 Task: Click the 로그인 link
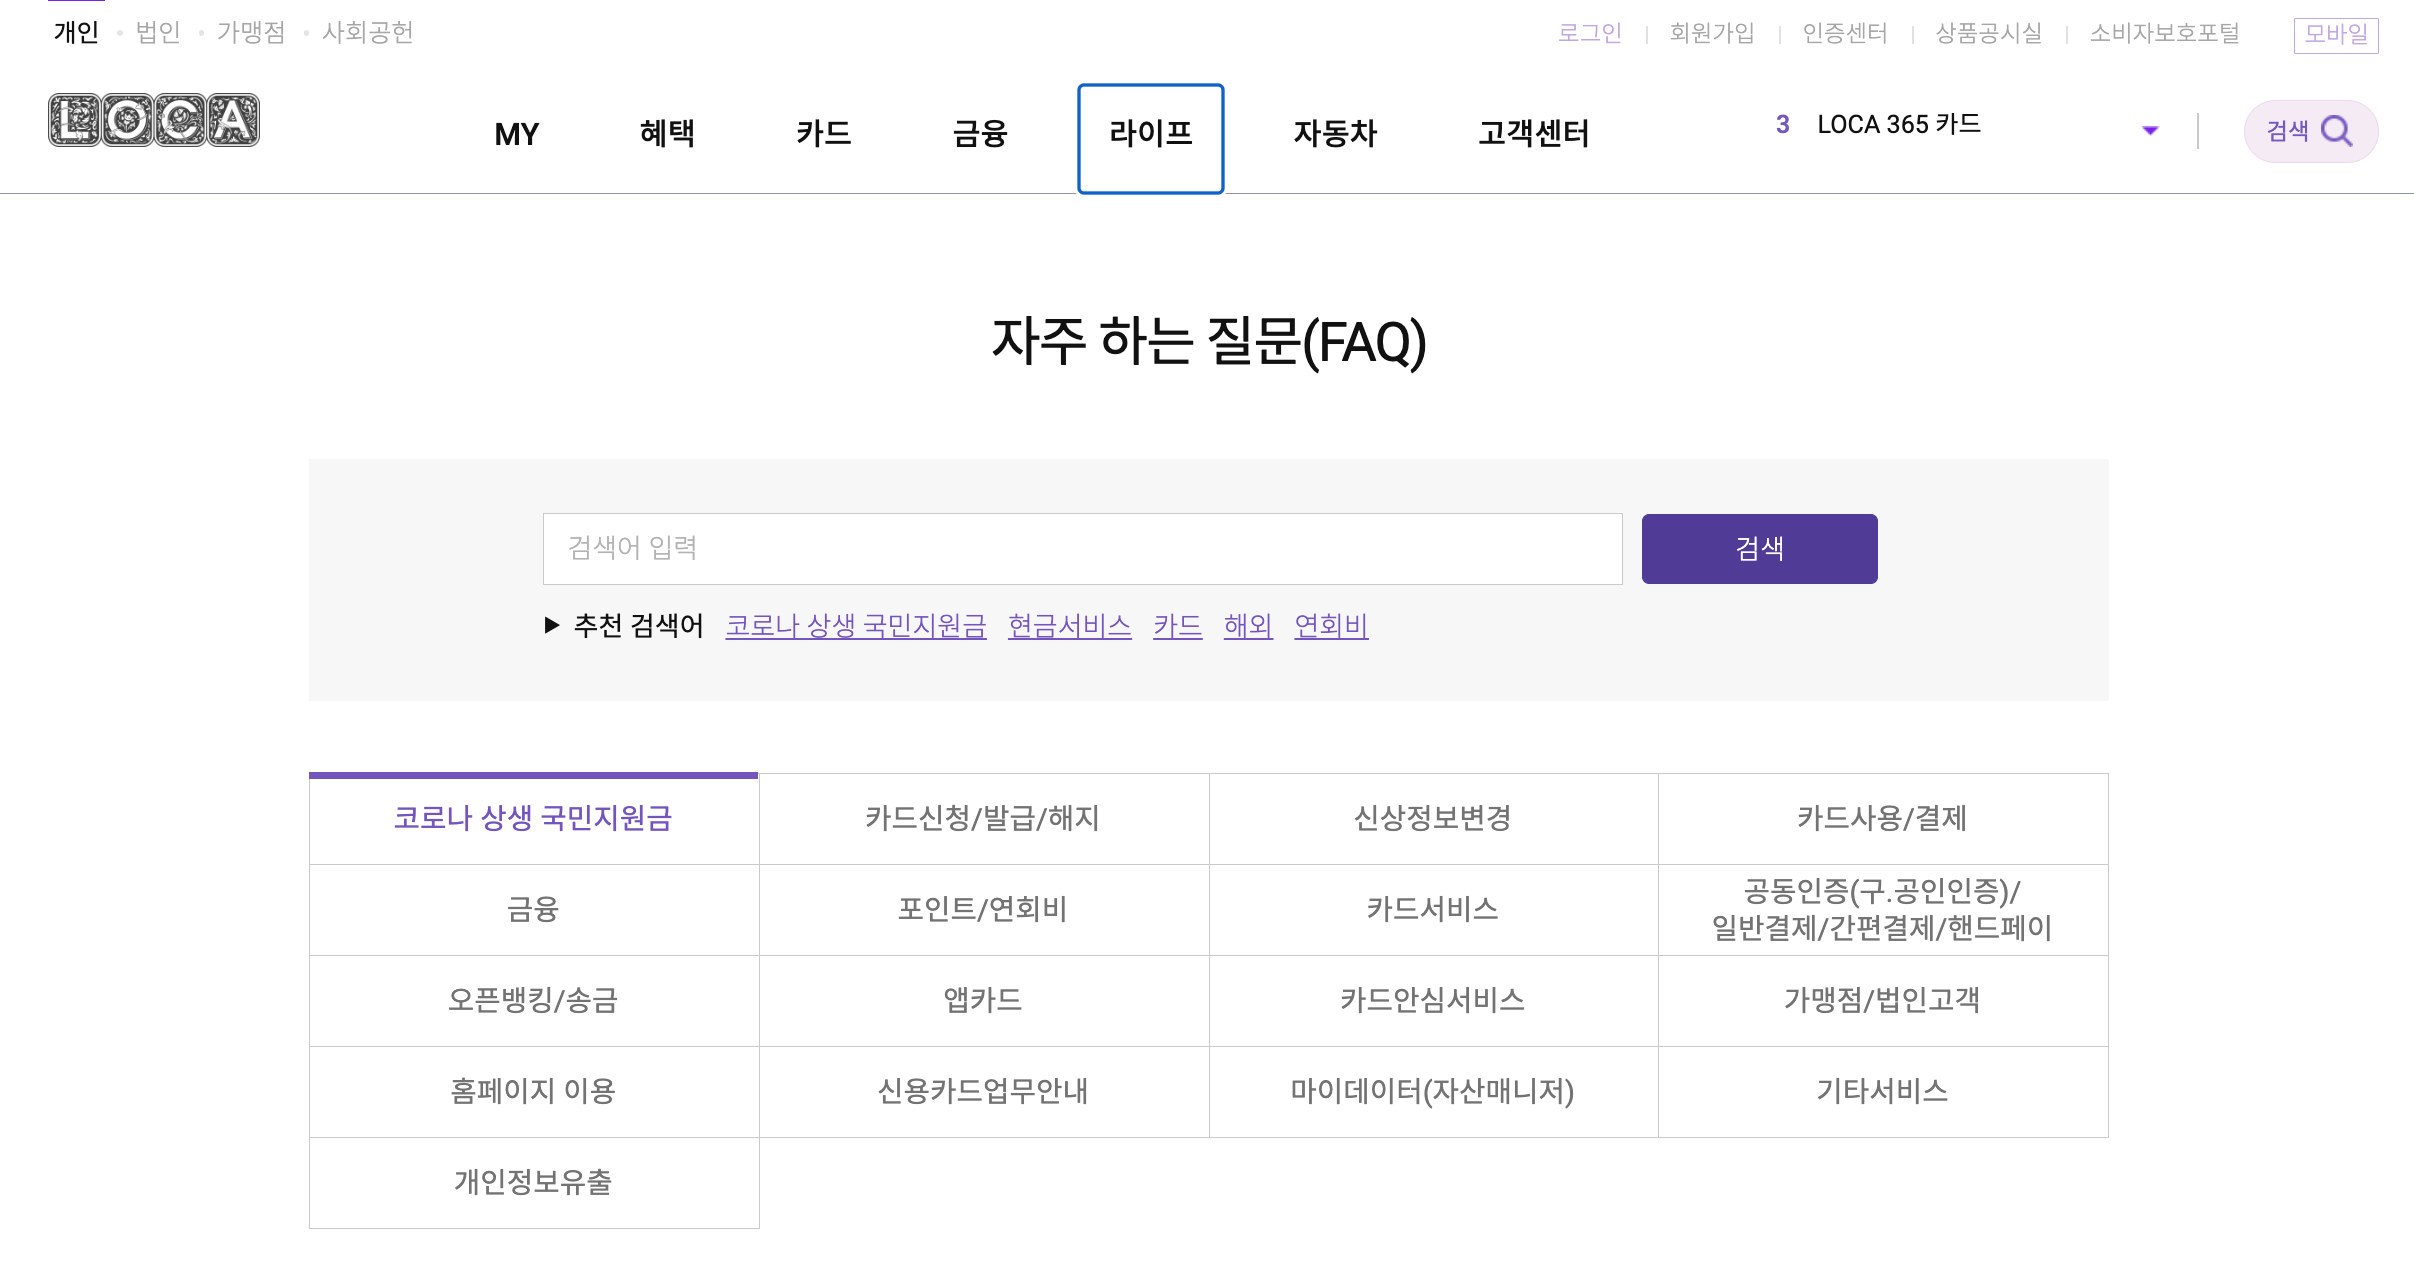(x=1589, y=33)
